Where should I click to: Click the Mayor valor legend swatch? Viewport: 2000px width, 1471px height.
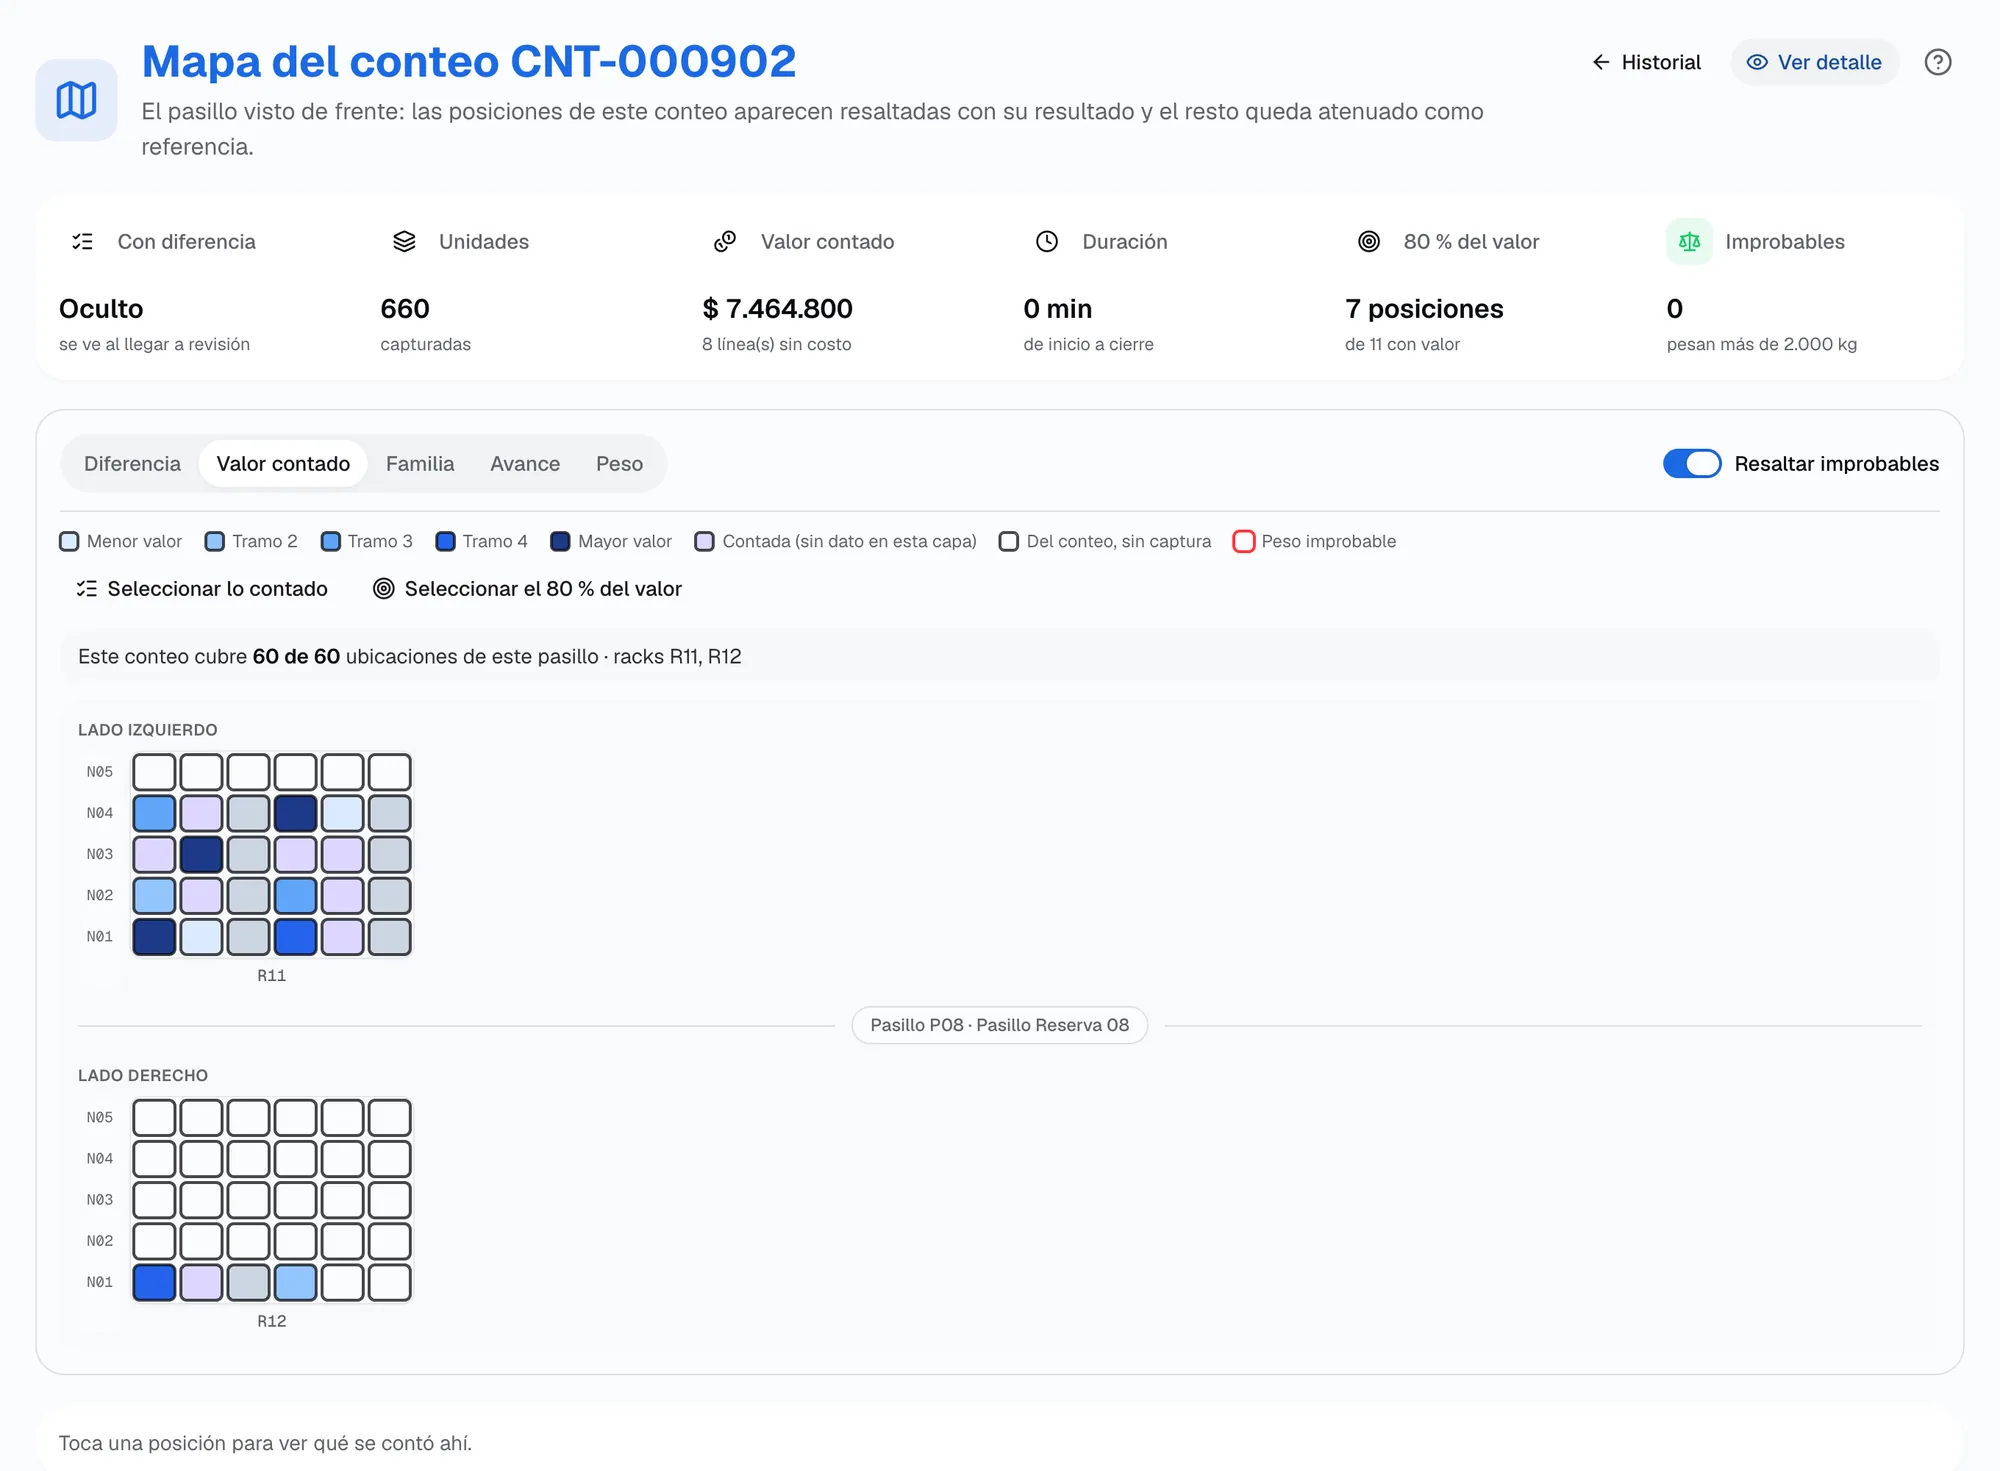coord(560,541)
